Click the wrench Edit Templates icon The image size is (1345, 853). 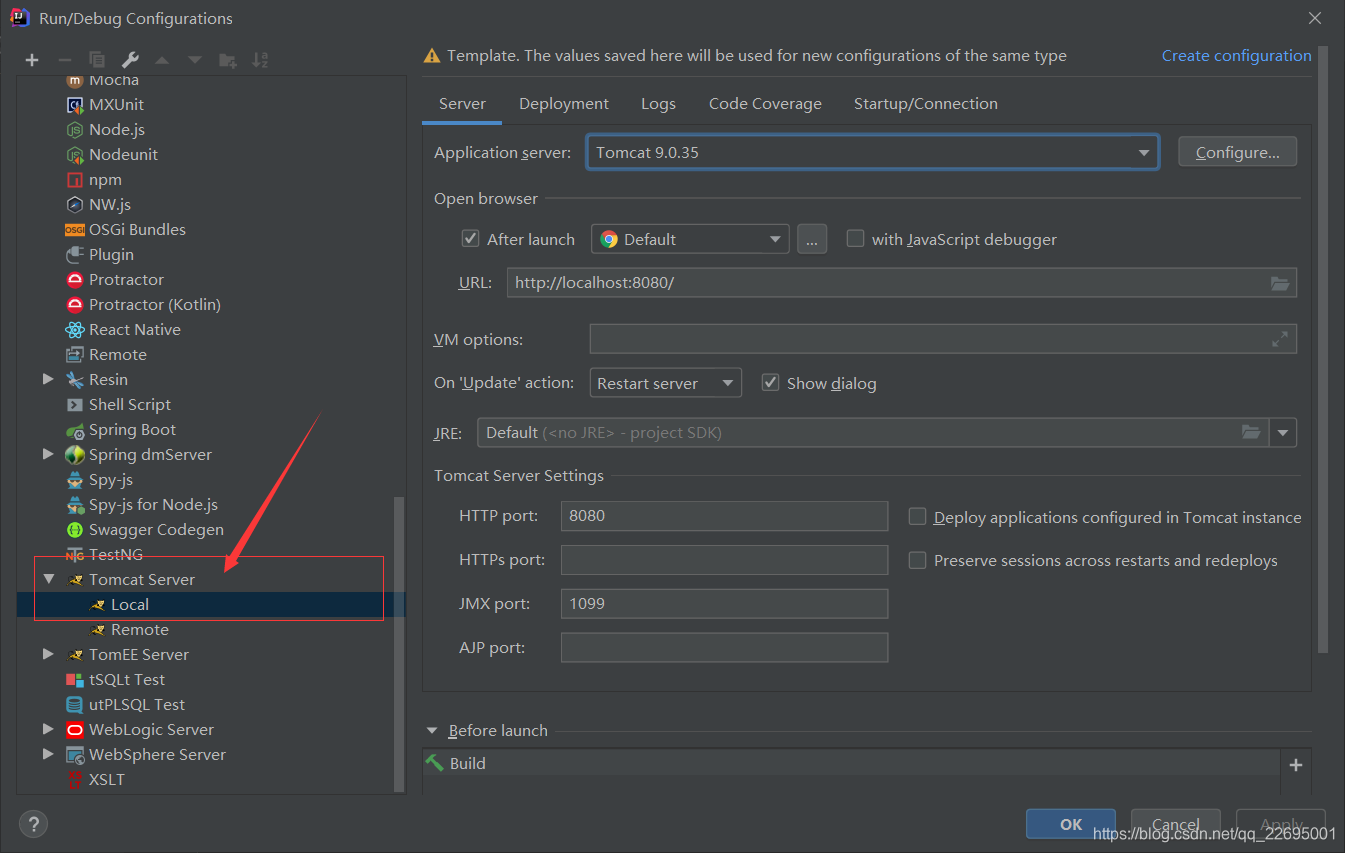pyautogui.click(x=129, y=60)
